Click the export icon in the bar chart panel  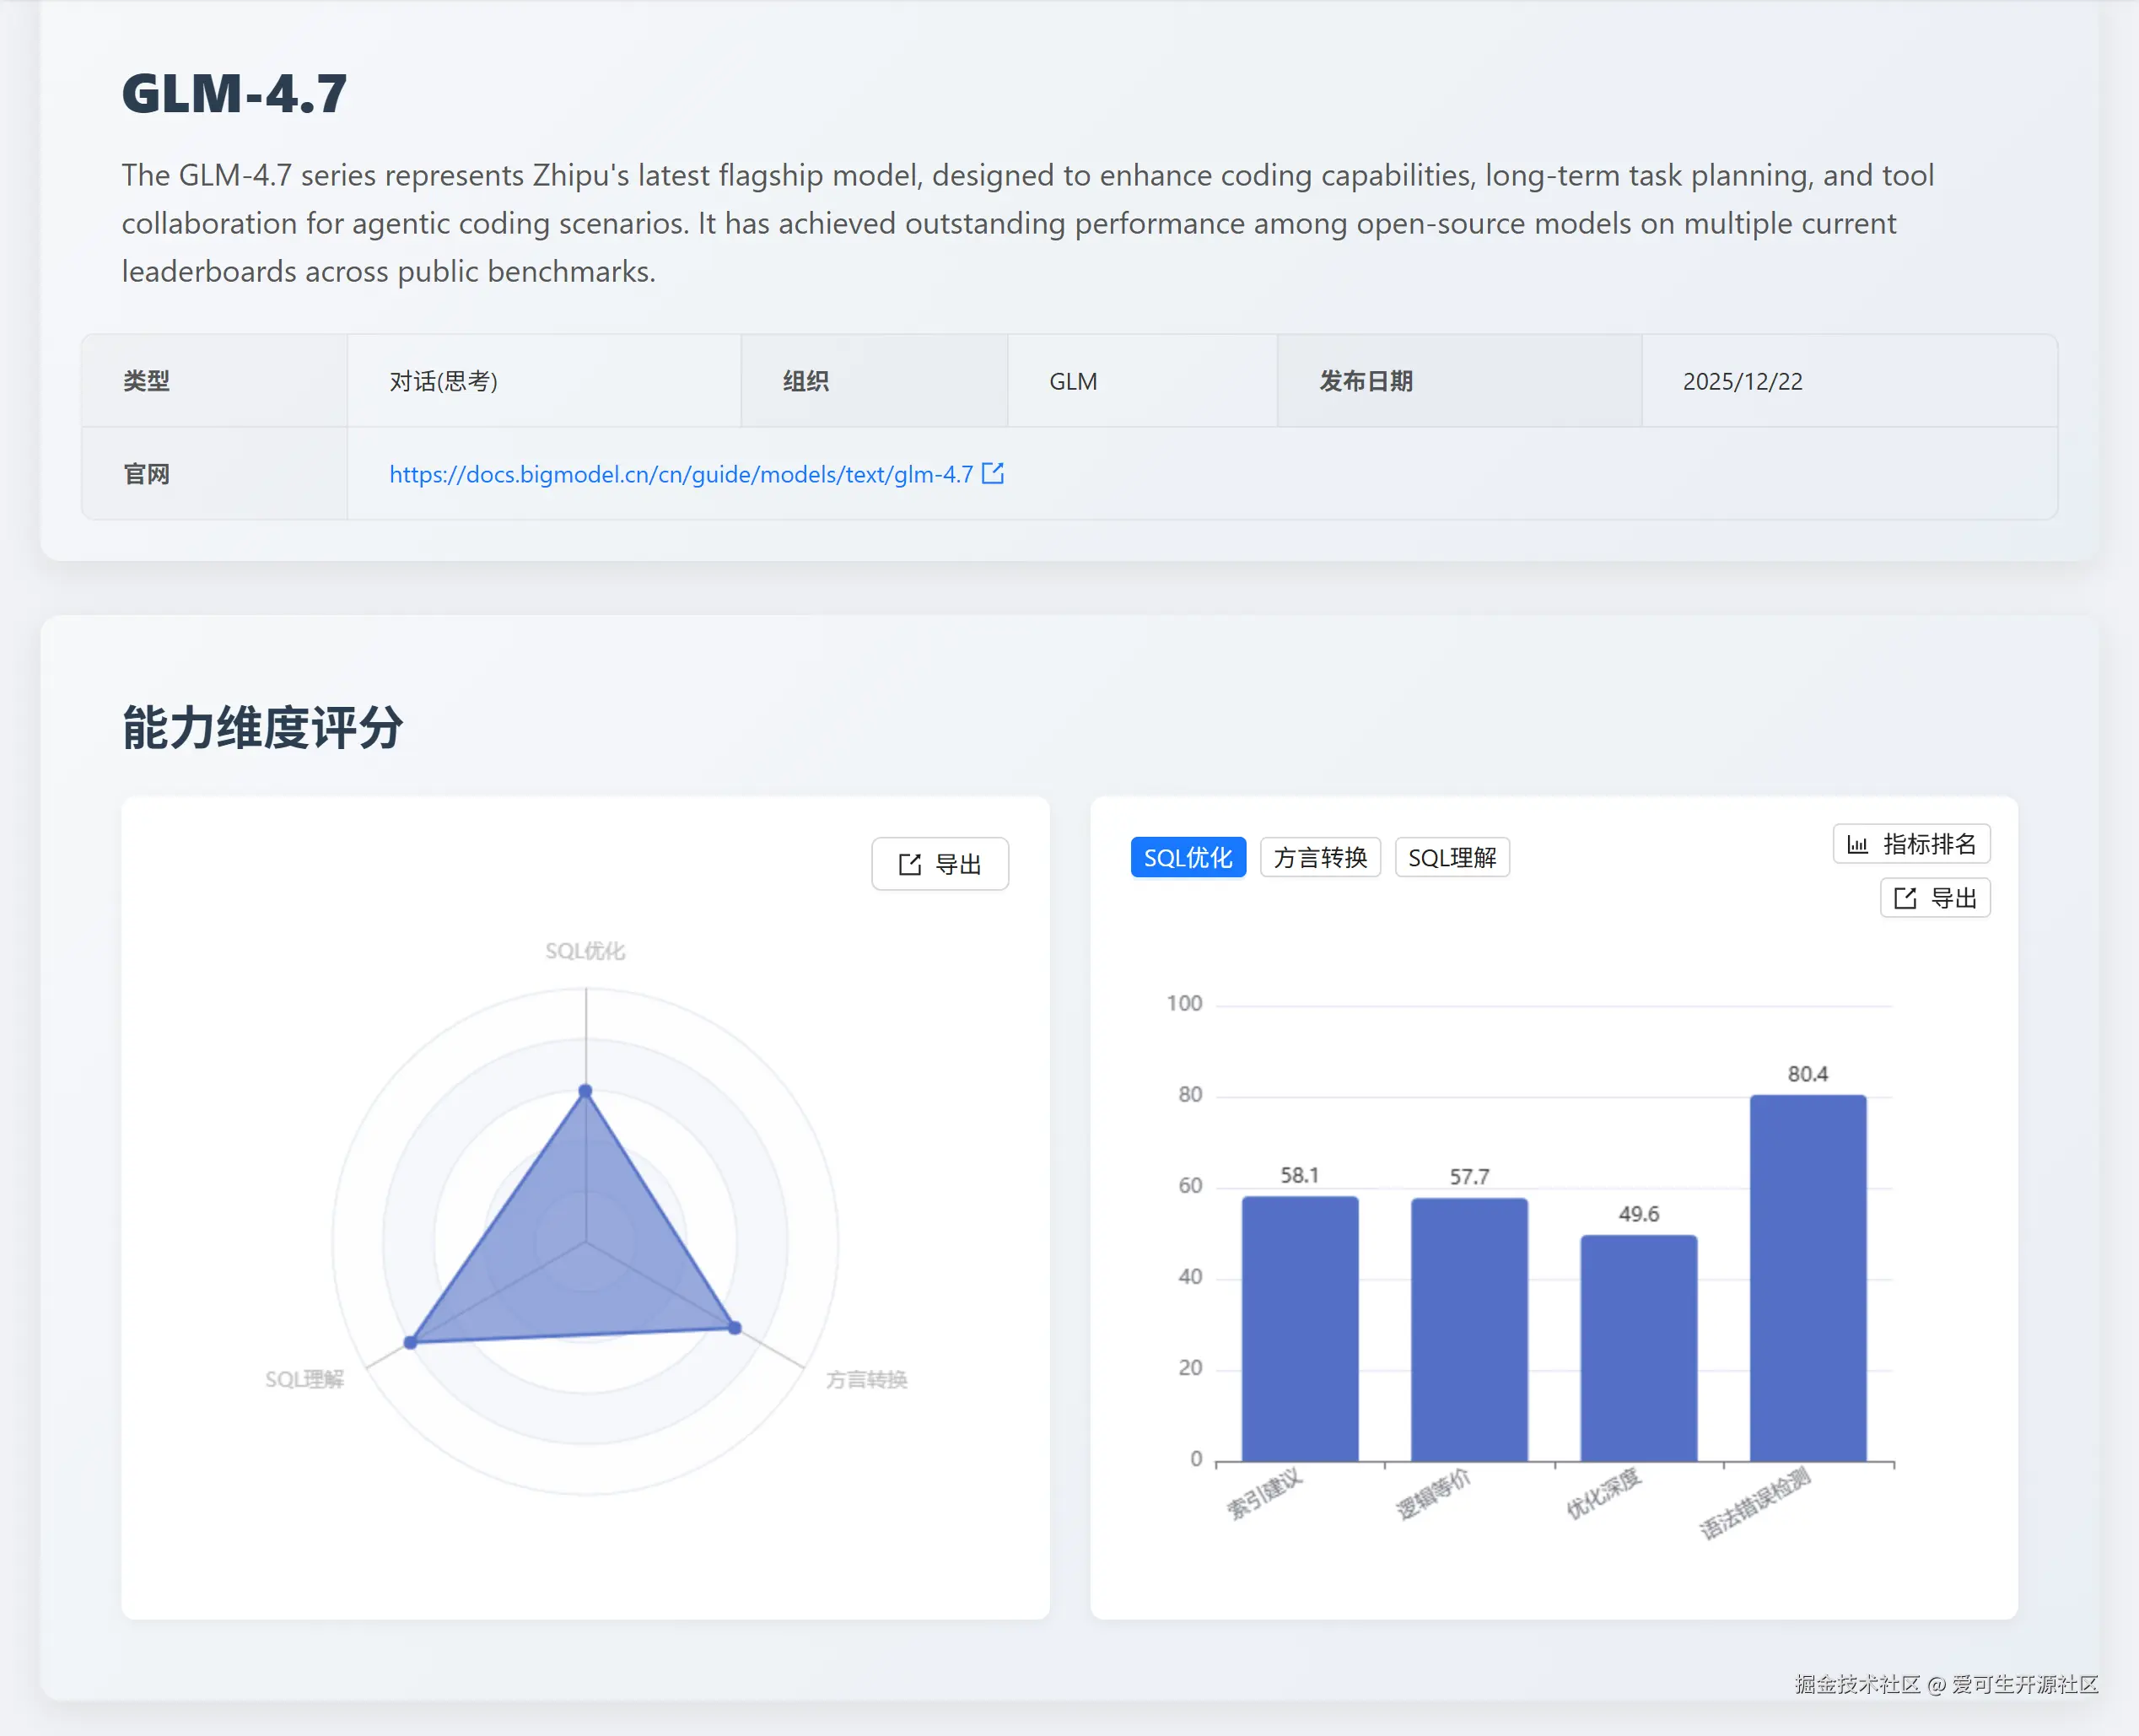tap(1905, 898)
